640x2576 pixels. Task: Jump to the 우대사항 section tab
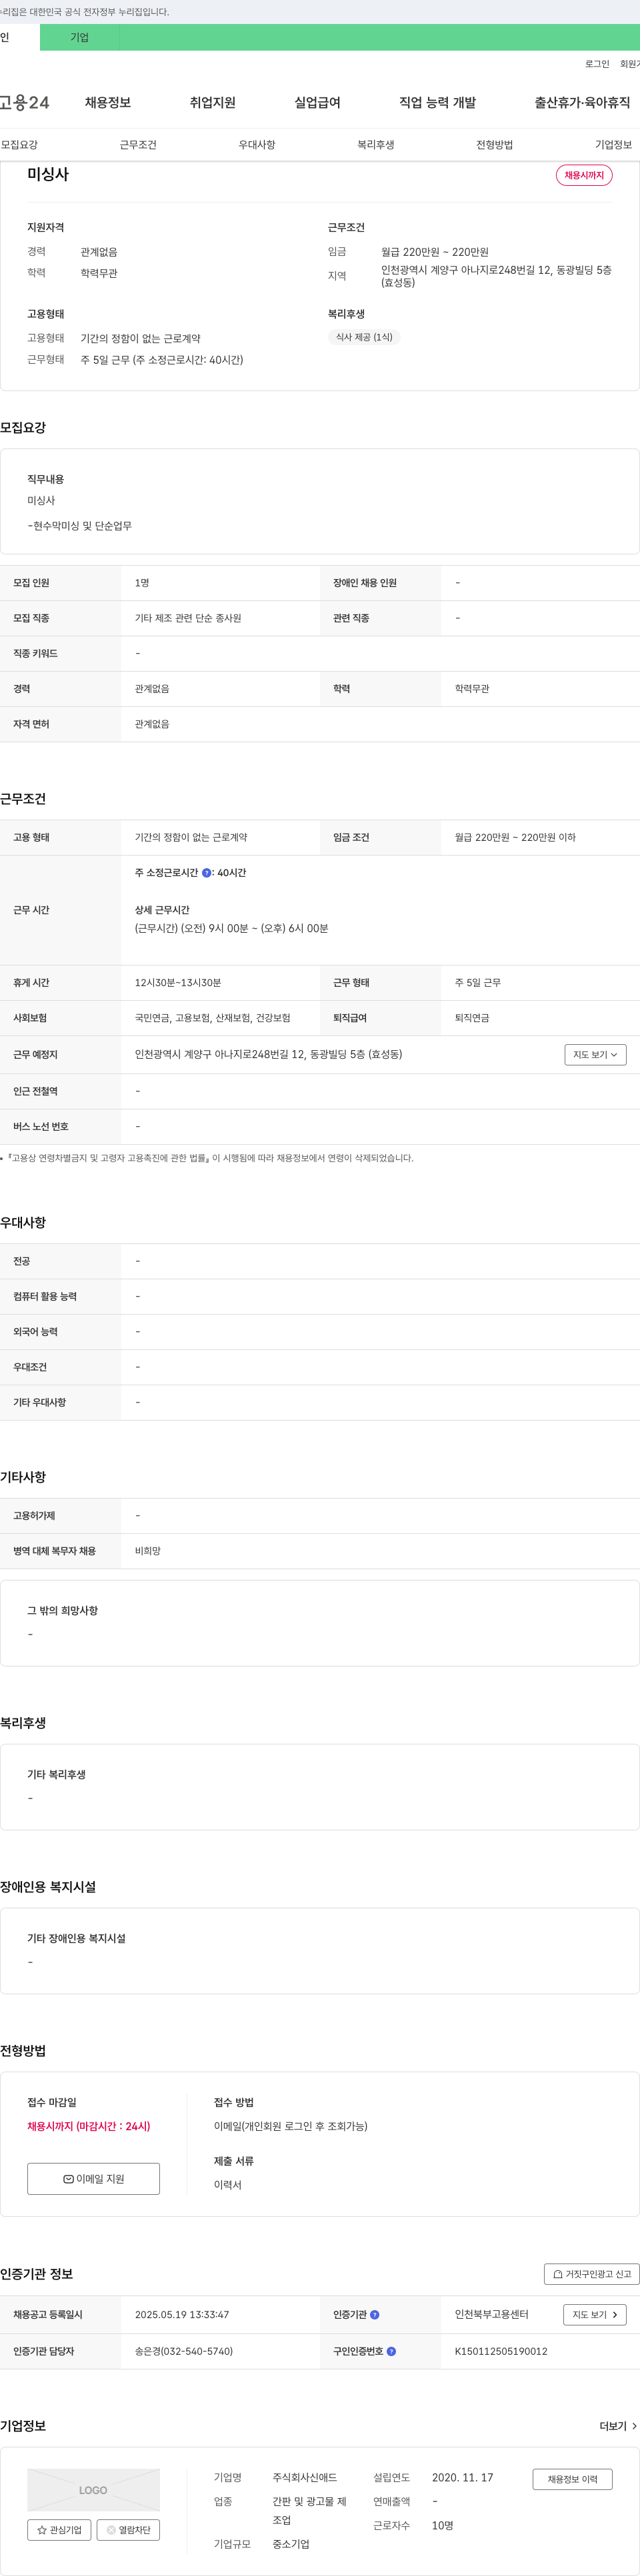tap(257, 145)
